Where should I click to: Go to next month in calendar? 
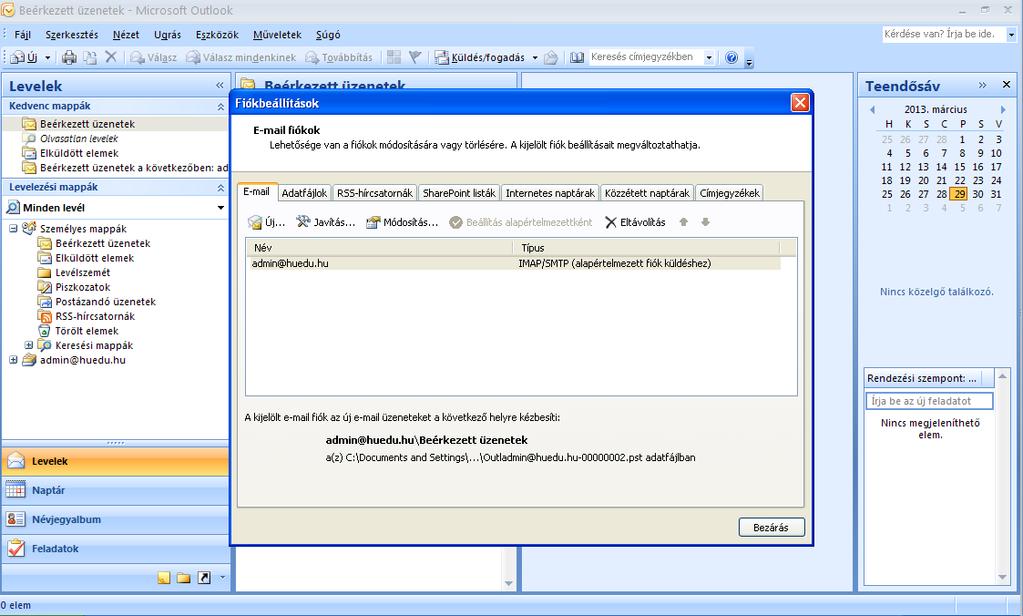1003,110
